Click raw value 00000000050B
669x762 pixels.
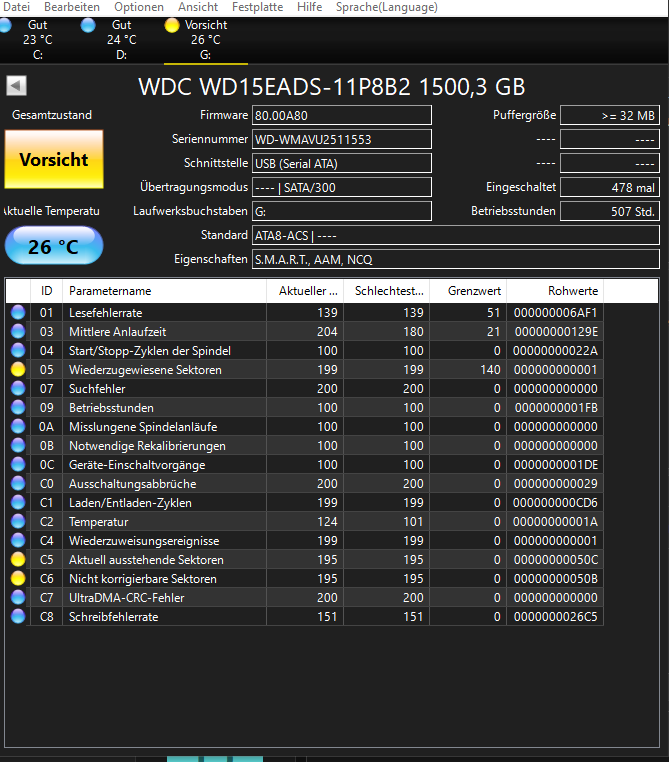tap(556, 579)
